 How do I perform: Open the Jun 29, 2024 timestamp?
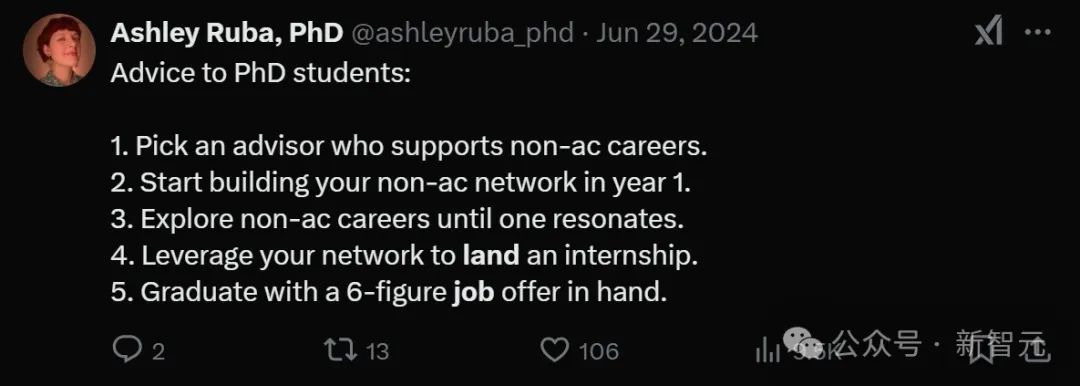click(677, 33)
